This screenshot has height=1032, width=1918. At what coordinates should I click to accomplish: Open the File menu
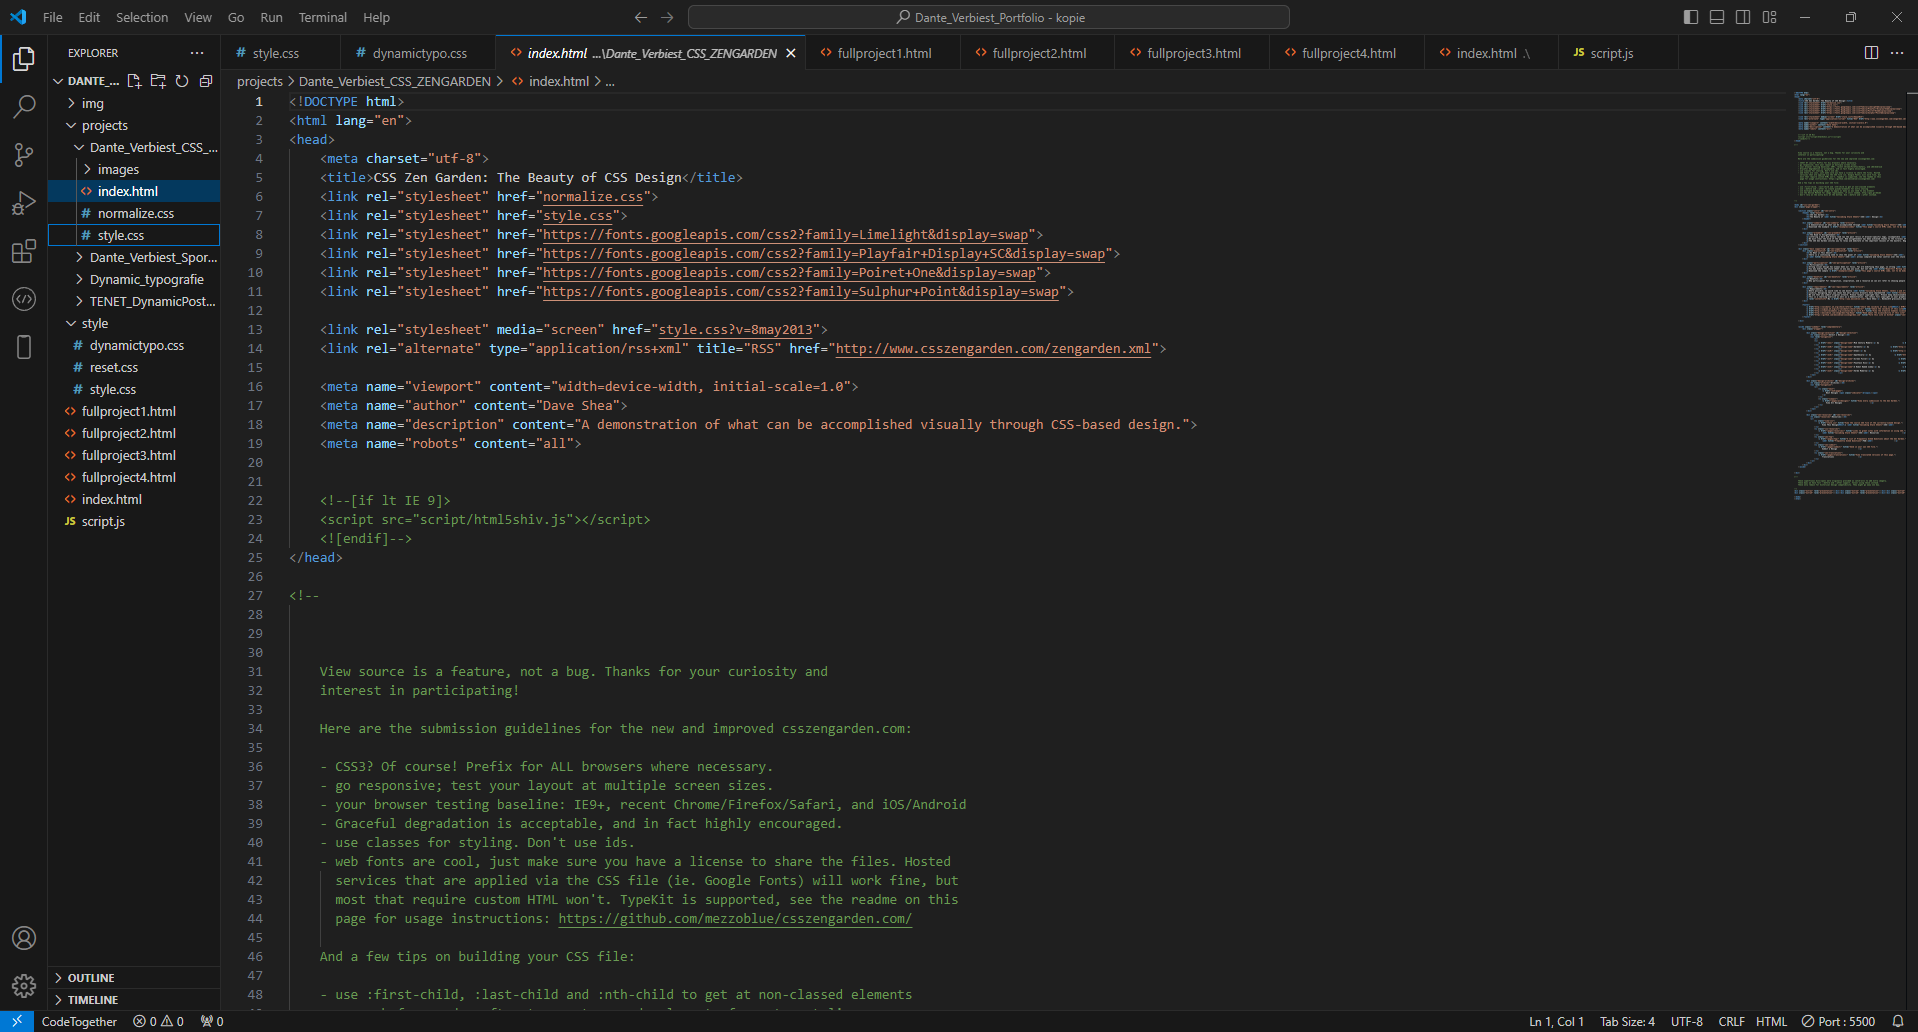[53, 17]
